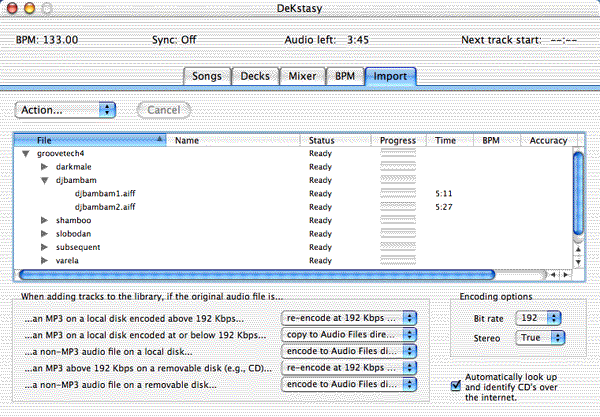Click the progress bar of djbambam1.aiff
Image resolution: width=600 pixels, height=417 pixels.
coord(398,194)
